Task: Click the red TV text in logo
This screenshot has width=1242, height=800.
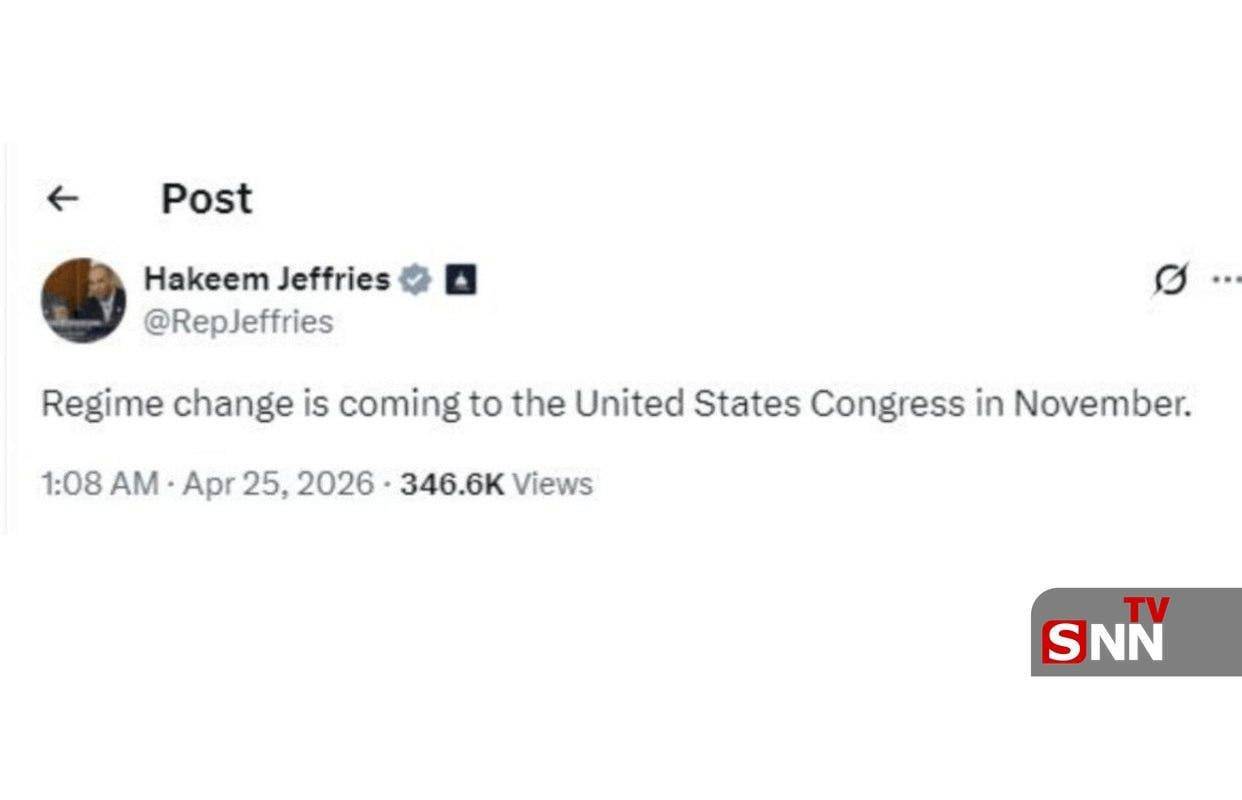Action: tap(1146, 610)
